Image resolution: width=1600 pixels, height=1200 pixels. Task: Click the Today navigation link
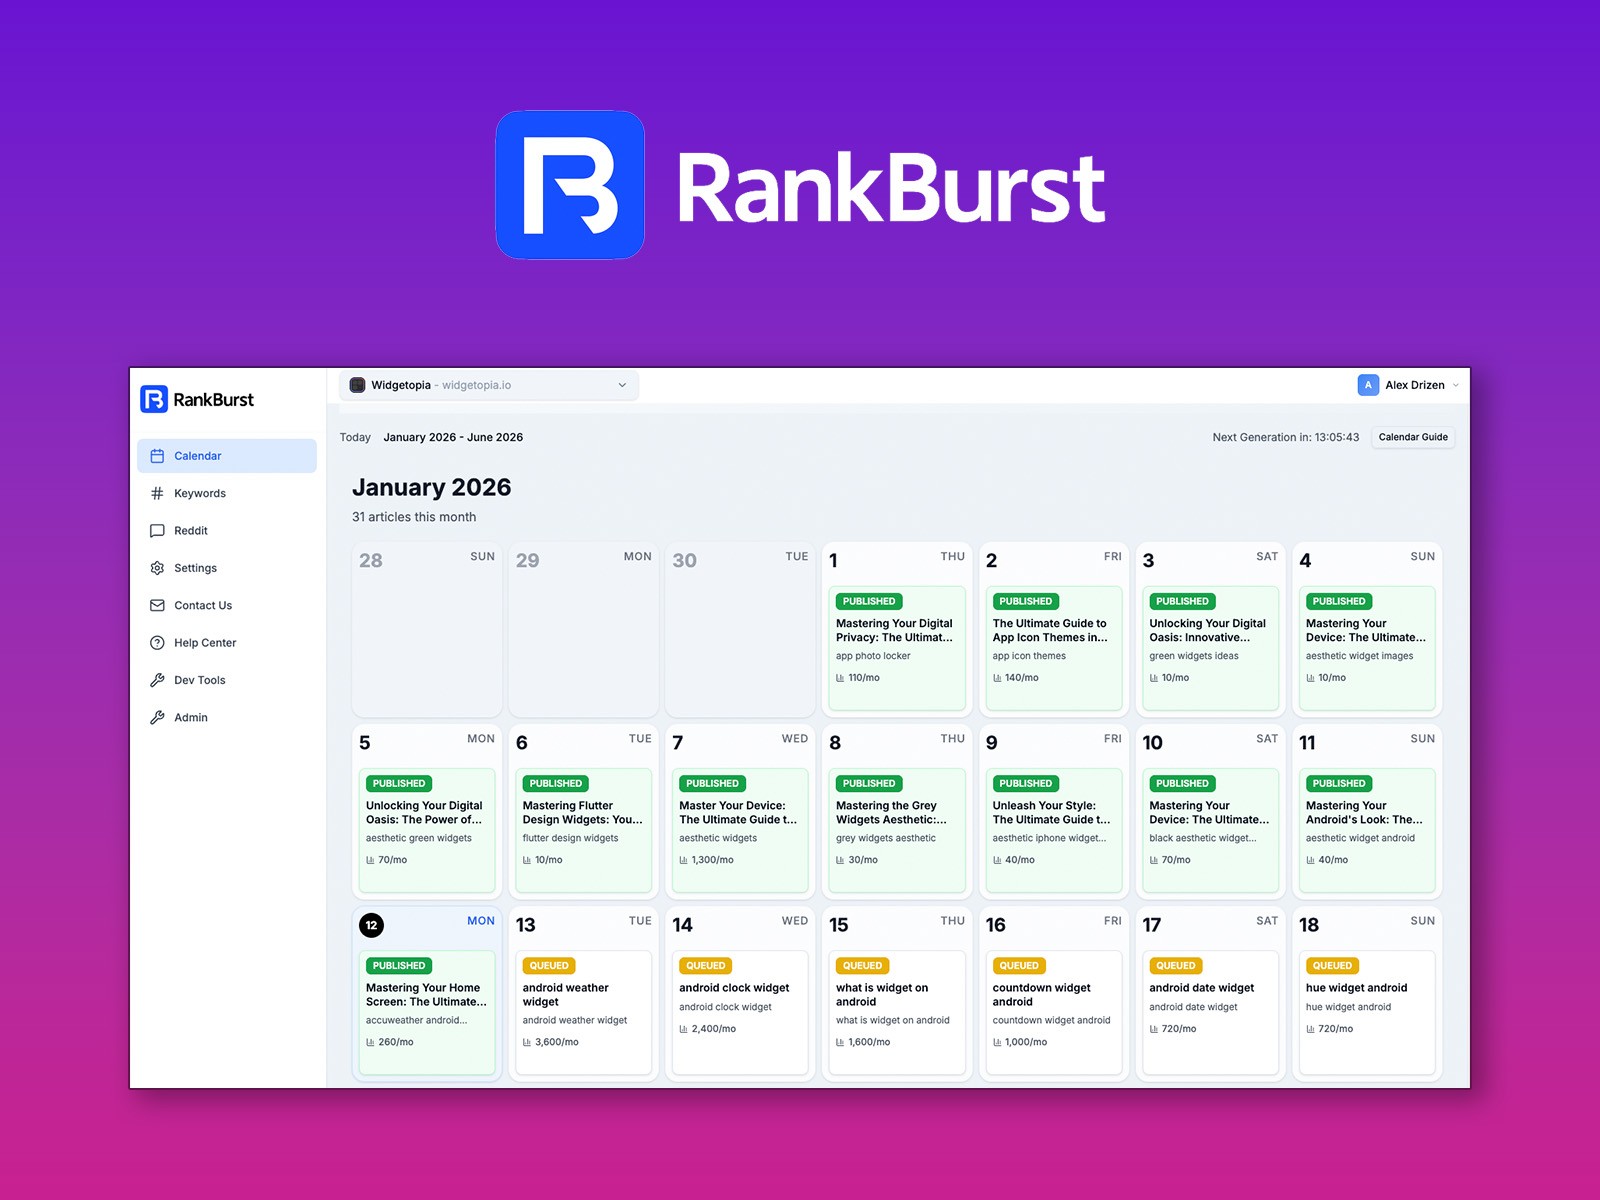[355, 437]
